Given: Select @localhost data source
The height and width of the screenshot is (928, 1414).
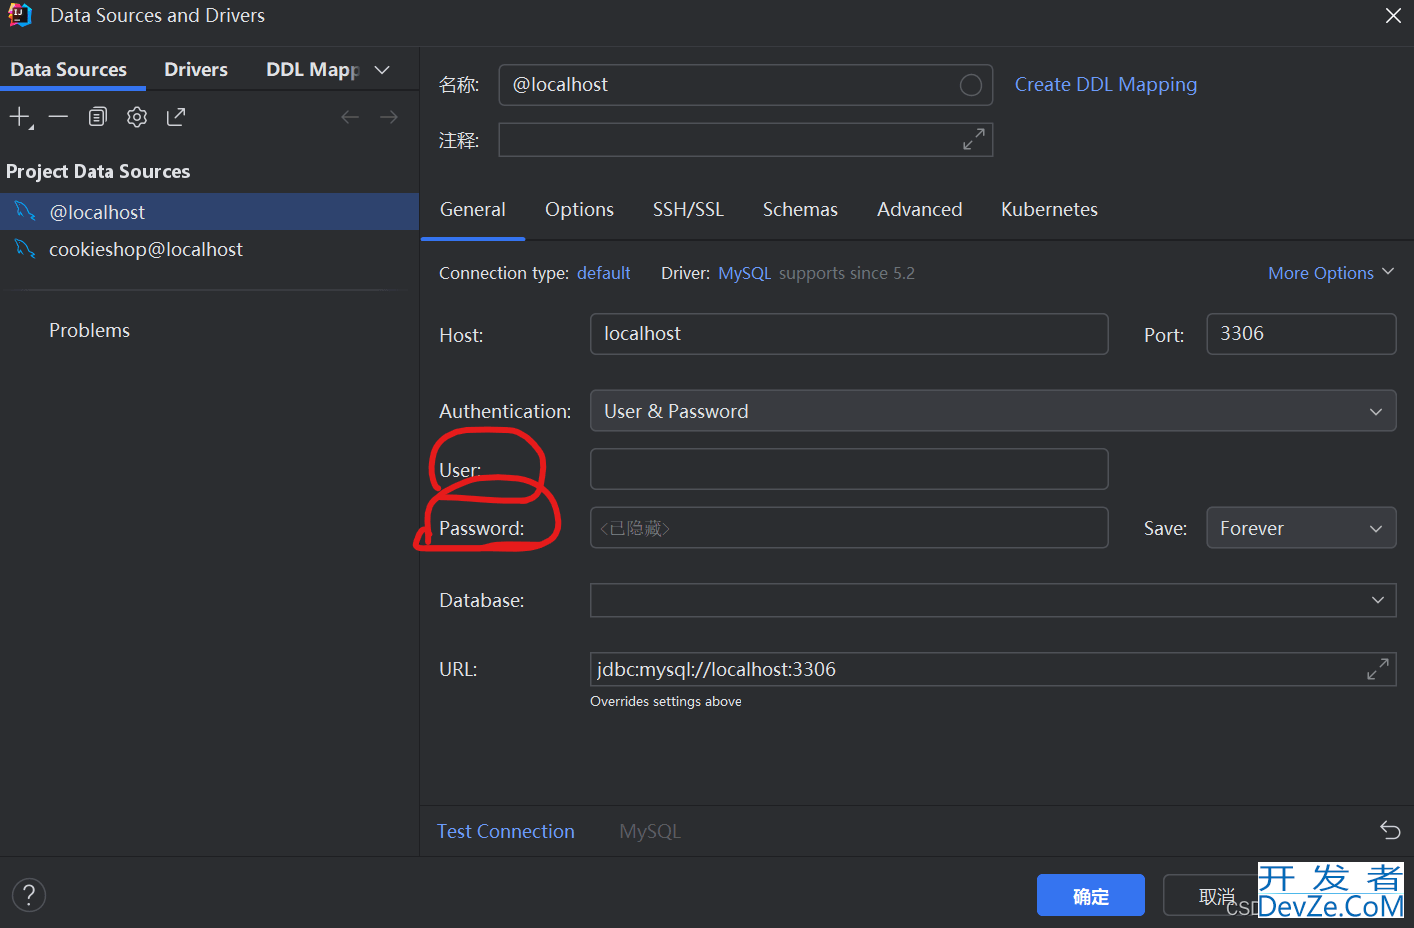Looking at the screenshot, I should 209,212.
